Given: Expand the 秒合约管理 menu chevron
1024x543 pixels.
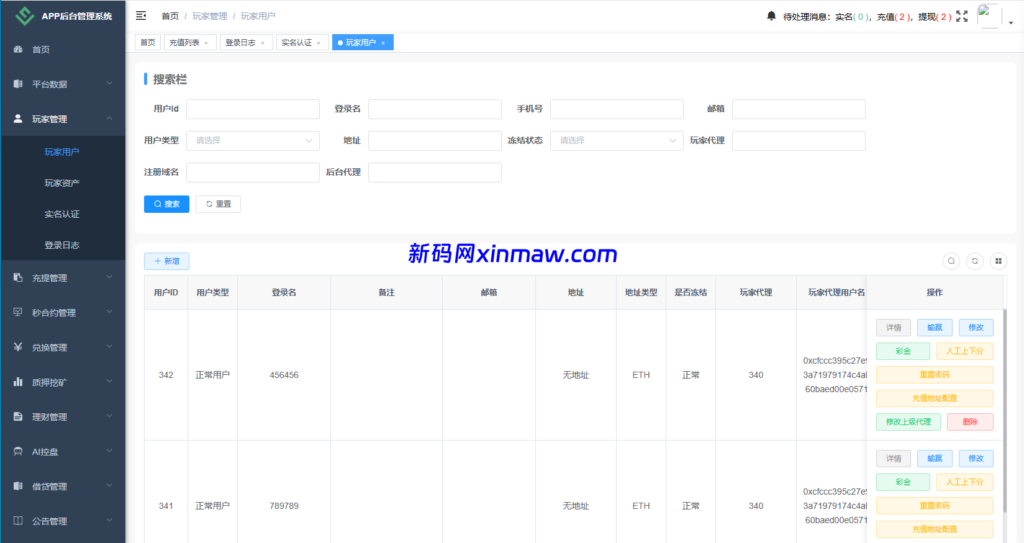Looking at the screenshot, I should click(109, 312).
